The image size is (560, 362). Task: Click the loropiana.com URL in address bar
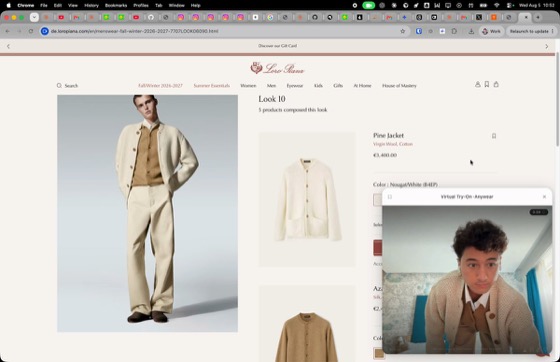pos(134,31)
